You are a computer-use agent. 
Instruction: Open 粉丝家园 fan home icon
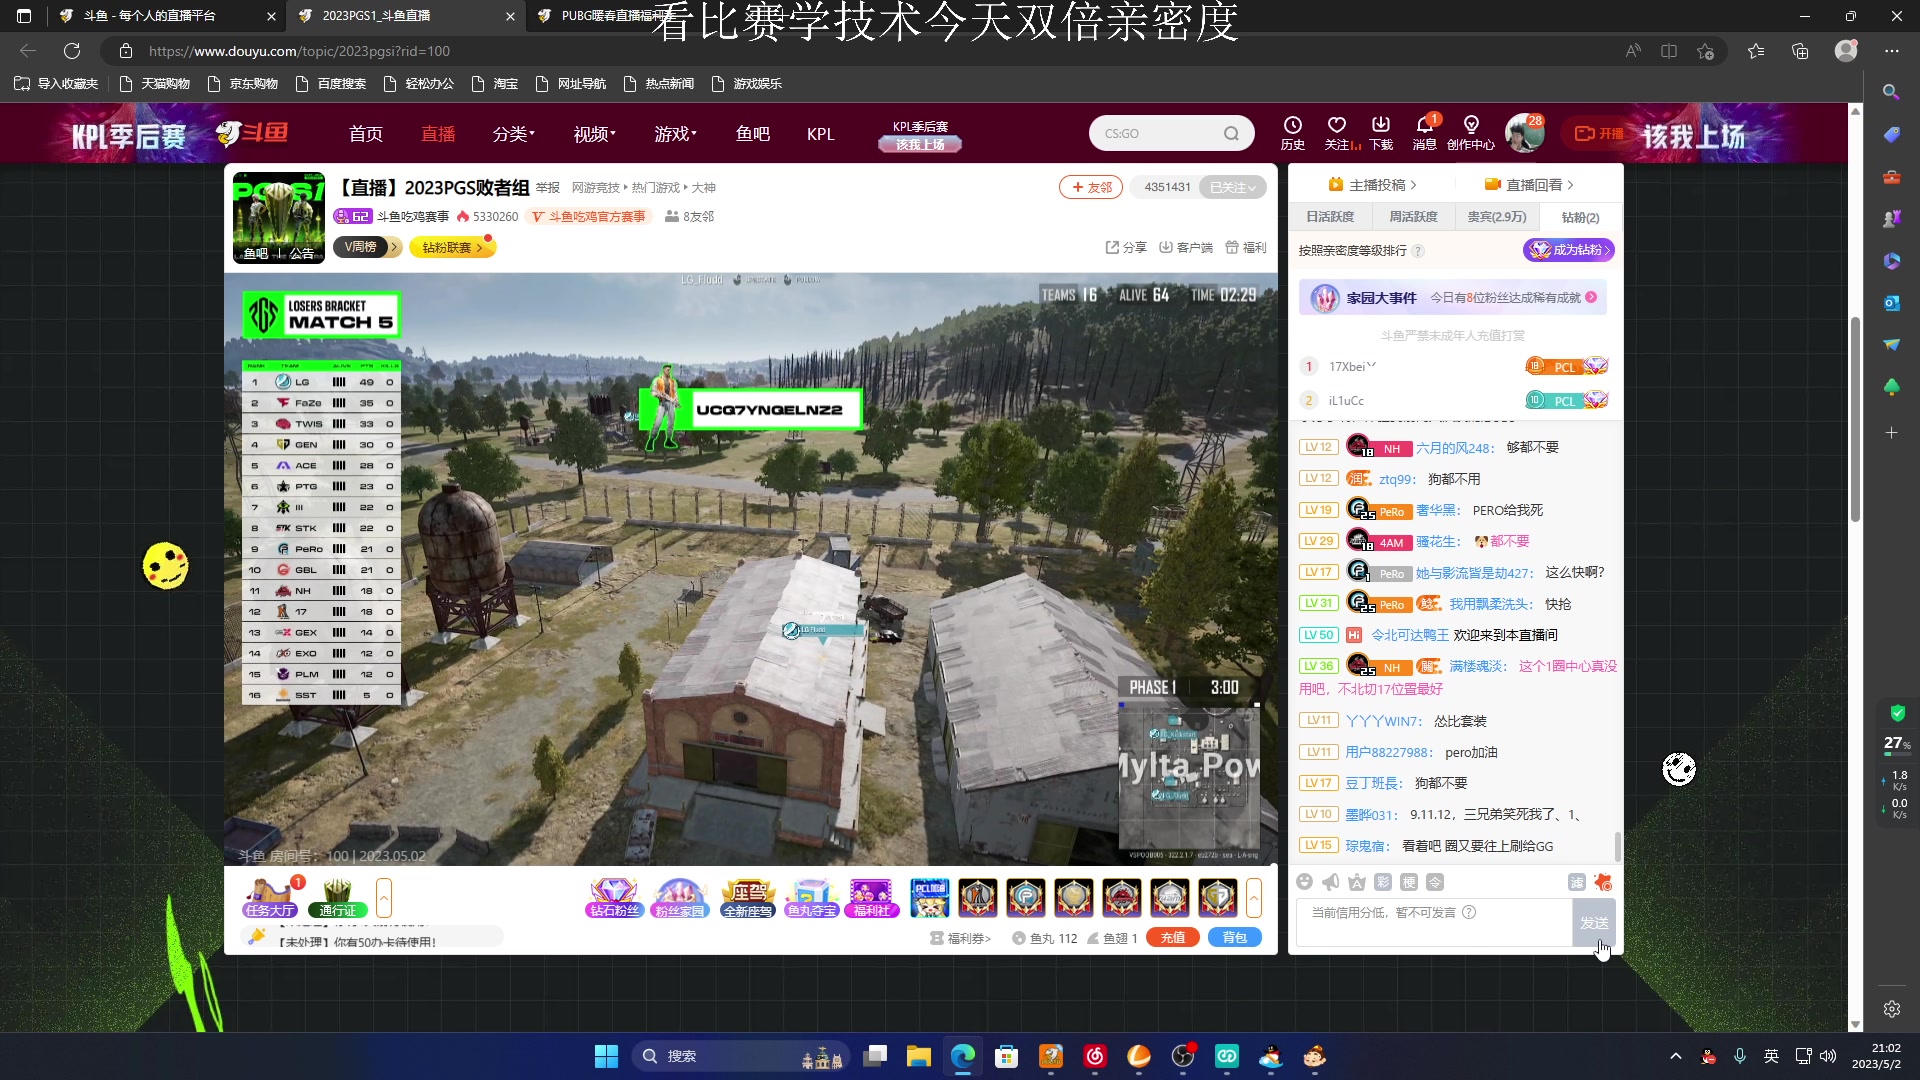(x=679, y=897)
